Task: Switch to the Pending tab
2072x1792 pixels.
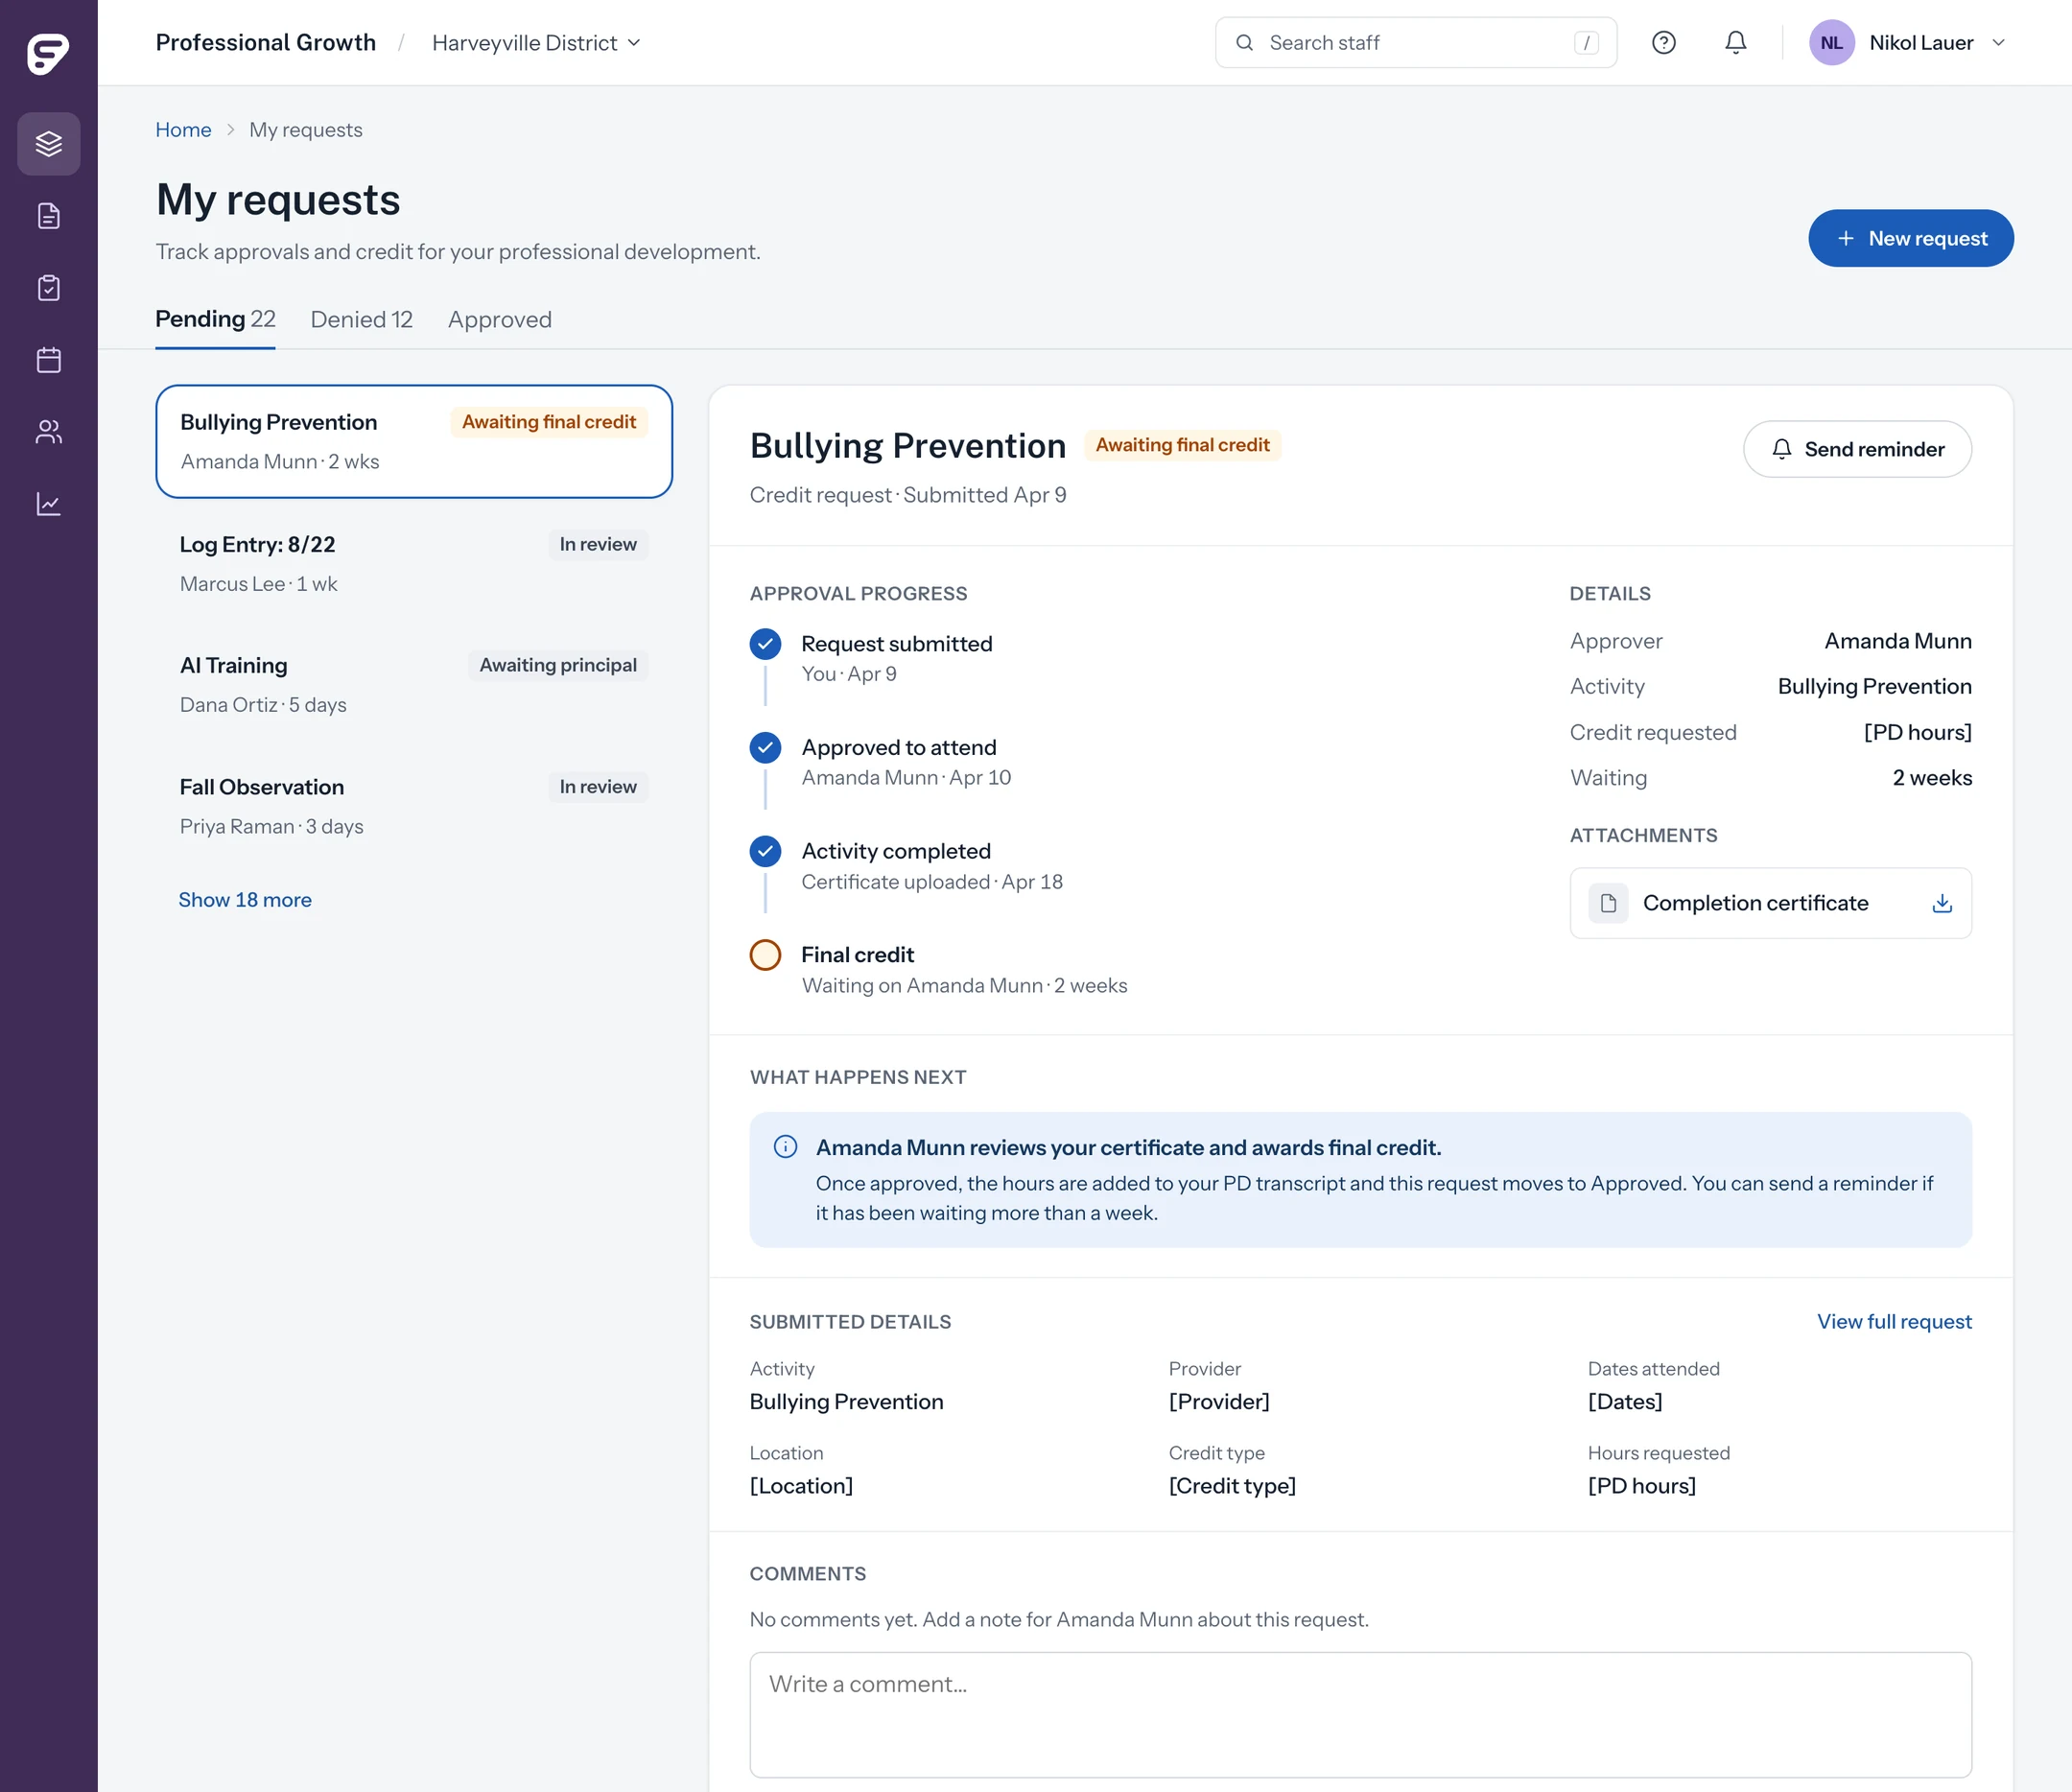Action: [215, 320]
